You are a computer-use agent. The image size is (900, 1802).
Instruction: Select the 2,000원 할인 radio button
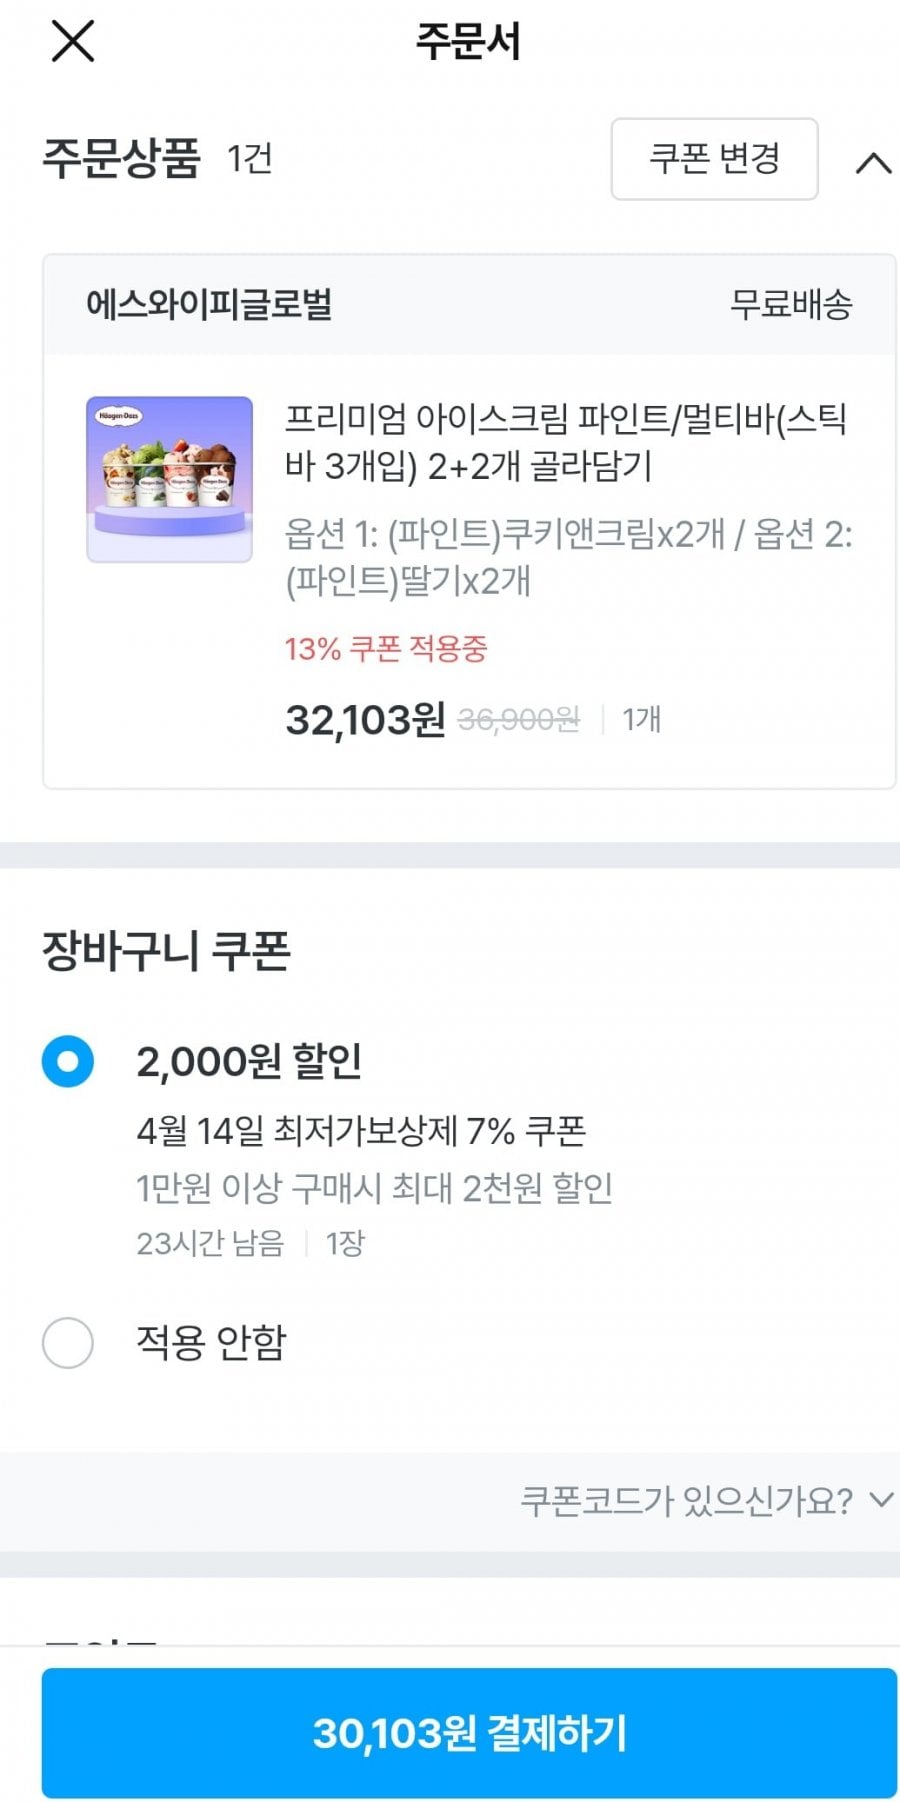click(68, 1061)
